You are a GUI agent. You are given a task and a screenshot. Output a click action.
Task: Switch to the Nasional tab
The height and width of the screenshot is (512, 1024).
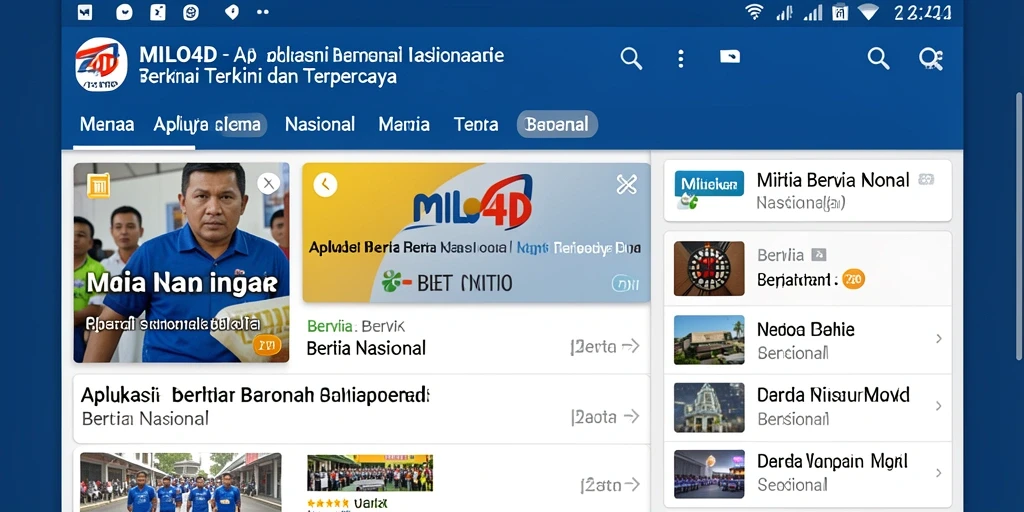point(320,124)
